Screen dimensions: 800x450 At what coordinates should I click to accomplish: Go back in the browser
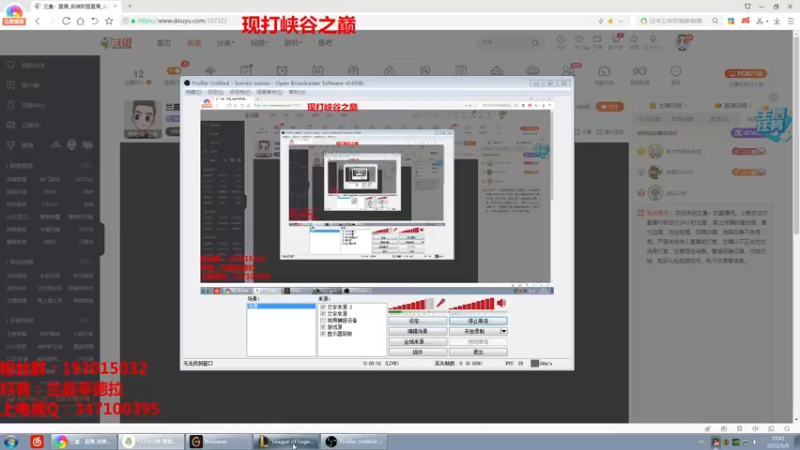(x=37, y=21)
